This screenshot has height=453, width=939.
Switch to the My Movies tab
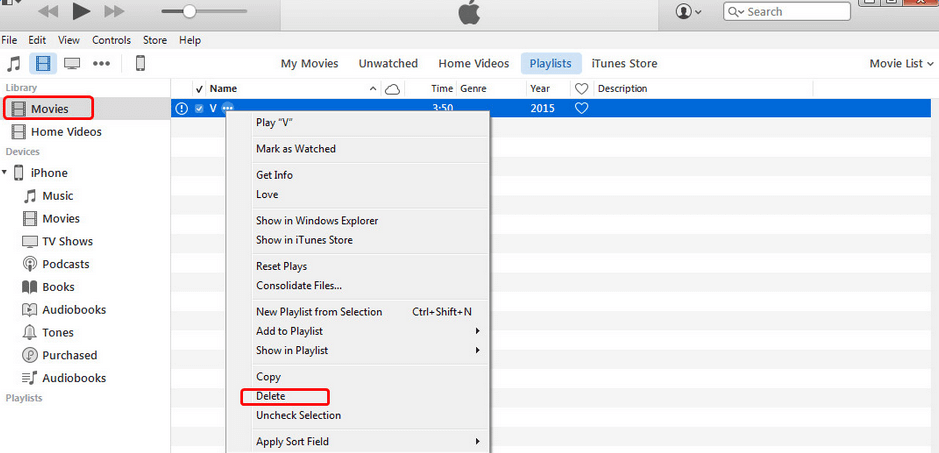tap(310, 64)
